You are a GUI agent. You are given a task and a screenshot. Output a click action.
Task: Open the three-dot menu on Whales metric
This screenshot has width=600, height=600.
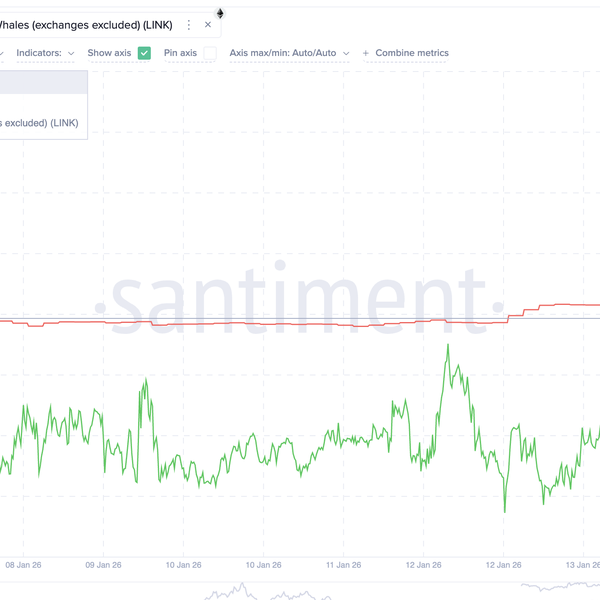coord(189,25)
